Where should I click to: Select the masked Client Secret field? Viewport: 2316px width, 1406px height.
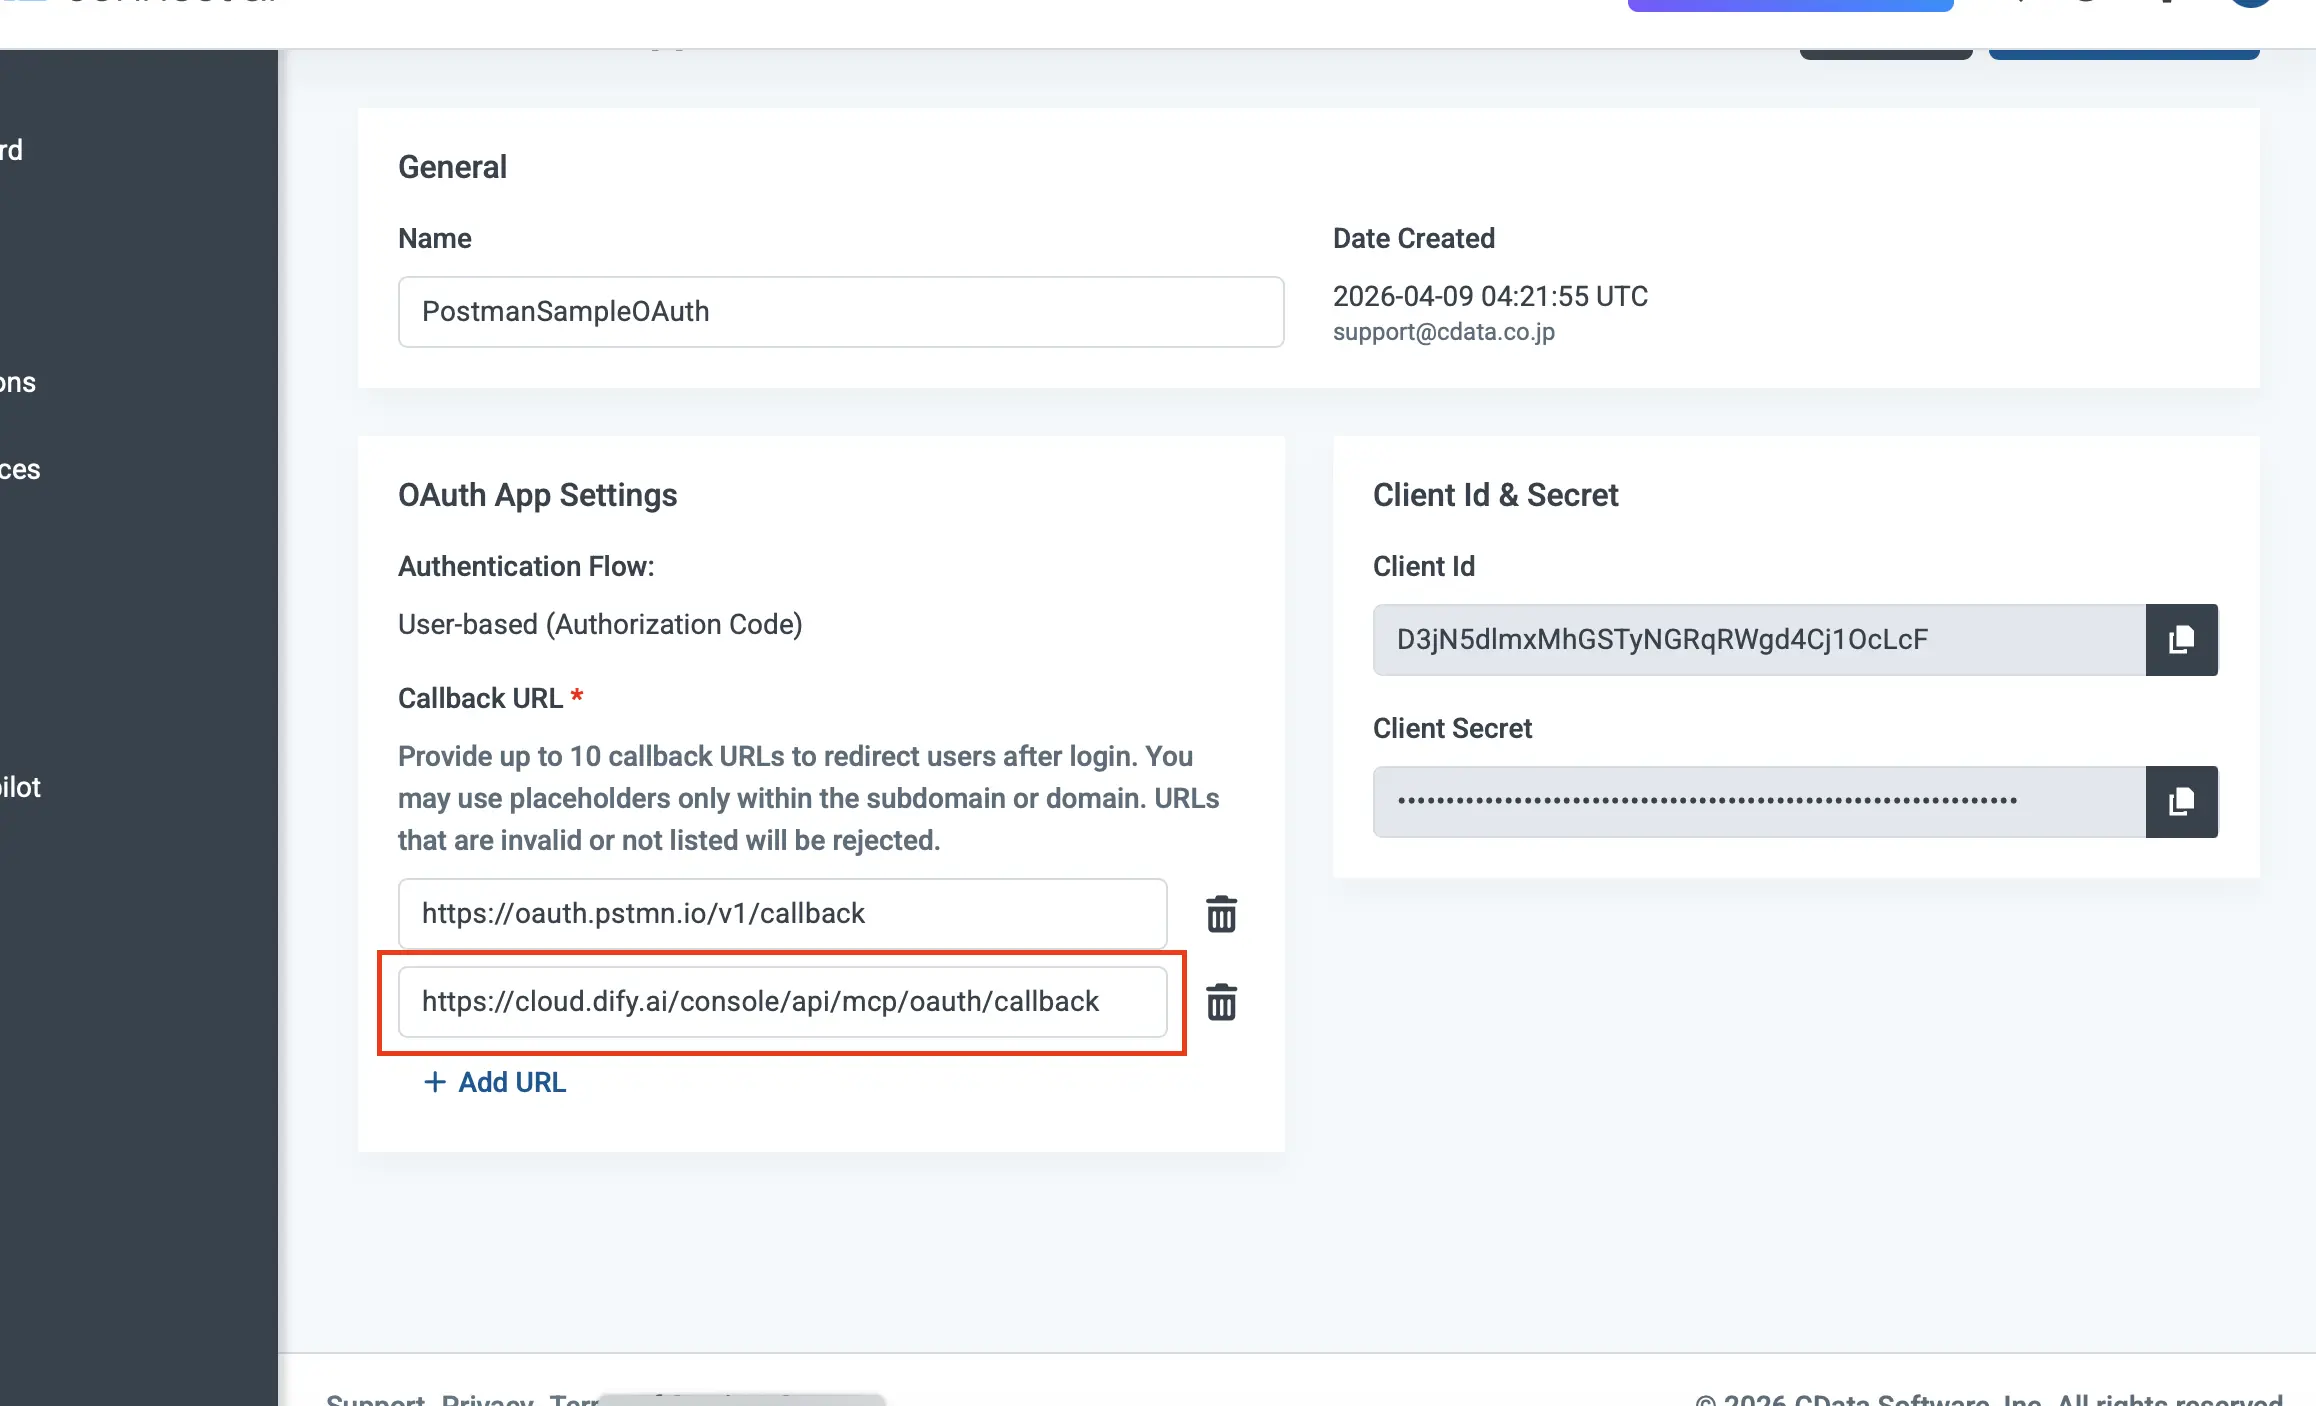coord(1758,802)
